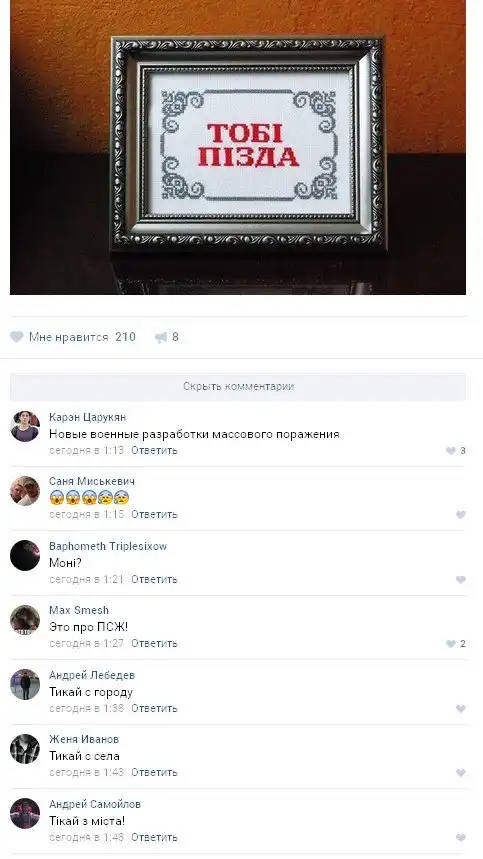Like Андрей Самойлов's comment
The height and width of the screenshot is (859, 483).
pyautogui.click(x=461, y=838)
